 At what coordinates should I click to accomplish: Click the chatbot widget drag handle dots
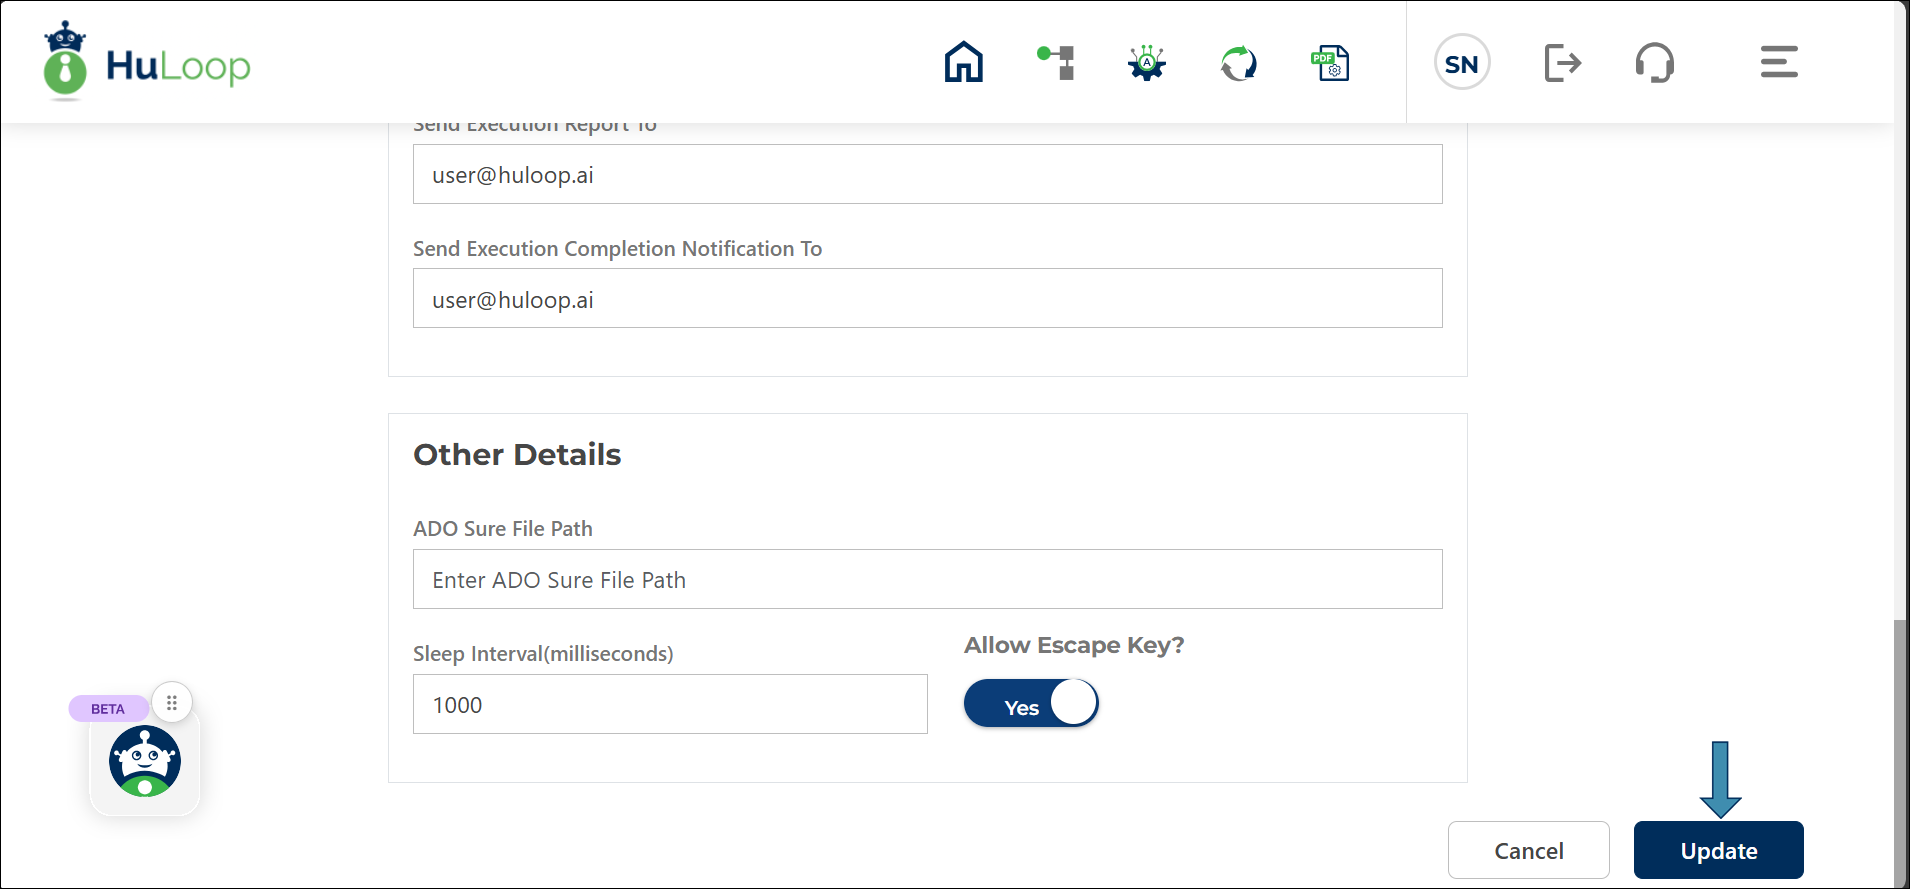coord(172,703)
